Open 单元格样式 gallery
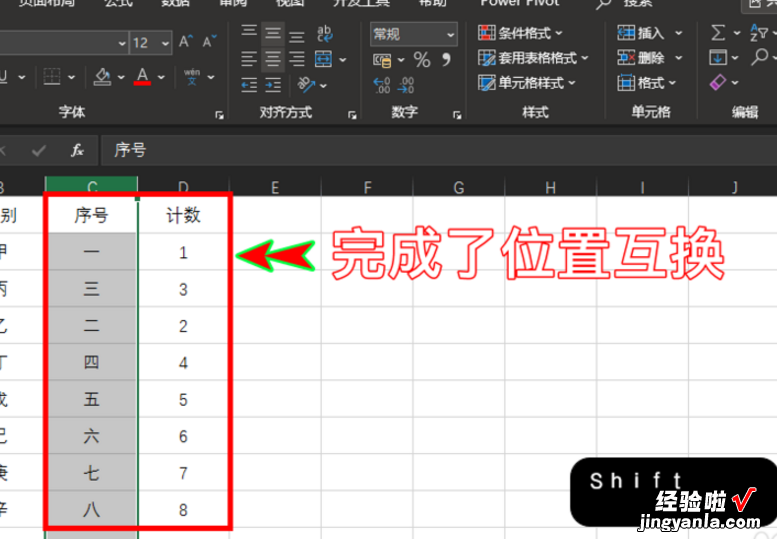Viewport: 777px width, 539px height. coord(526,83)
